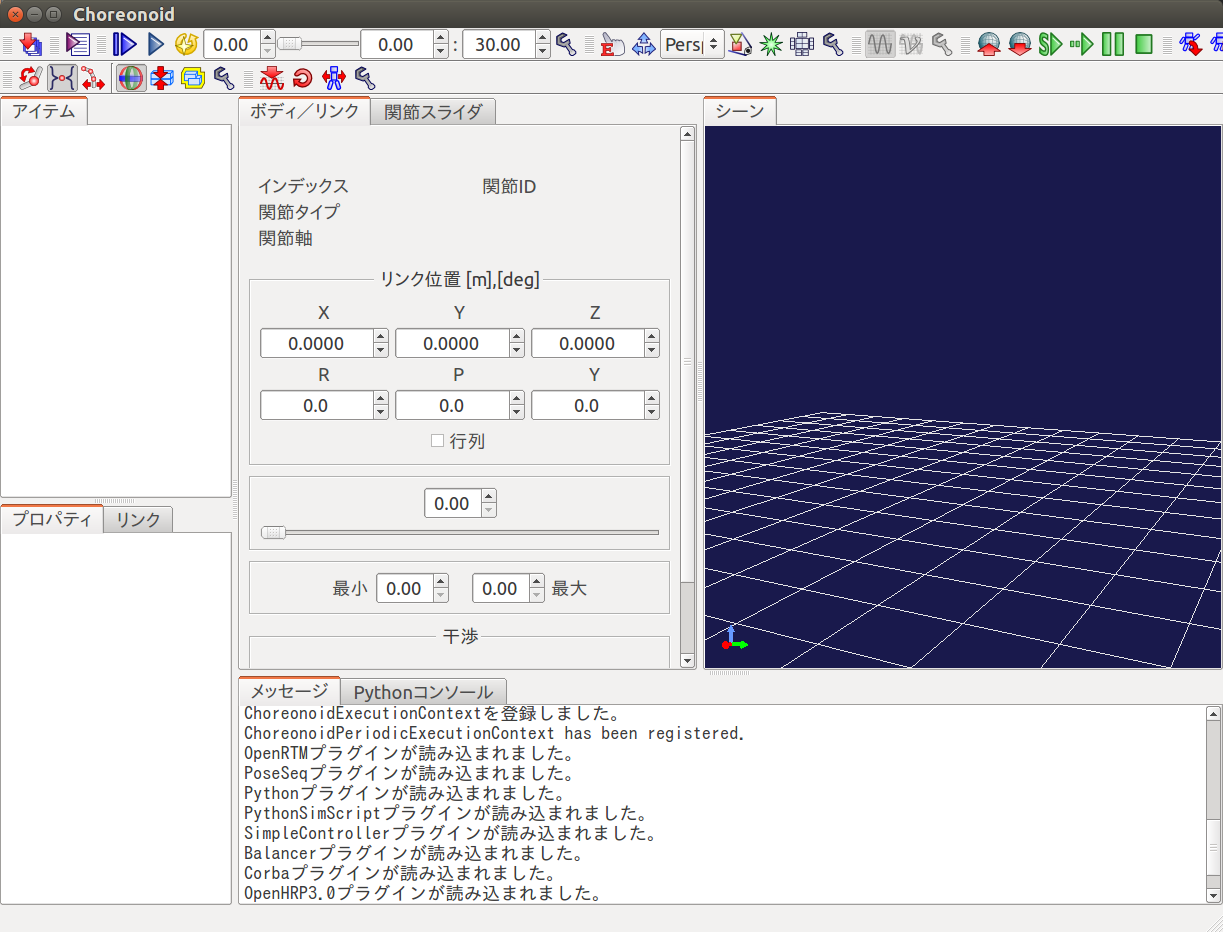Open body bar wrench after robot icon
The width and height of the screenshot is (1223, 932).
(x=365, y=77)
